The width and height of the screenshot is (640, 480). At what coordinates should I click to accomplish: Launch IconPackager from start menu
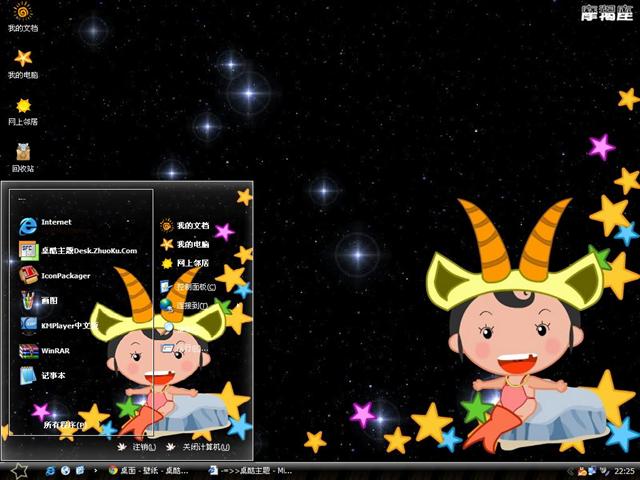pos(55,276)
